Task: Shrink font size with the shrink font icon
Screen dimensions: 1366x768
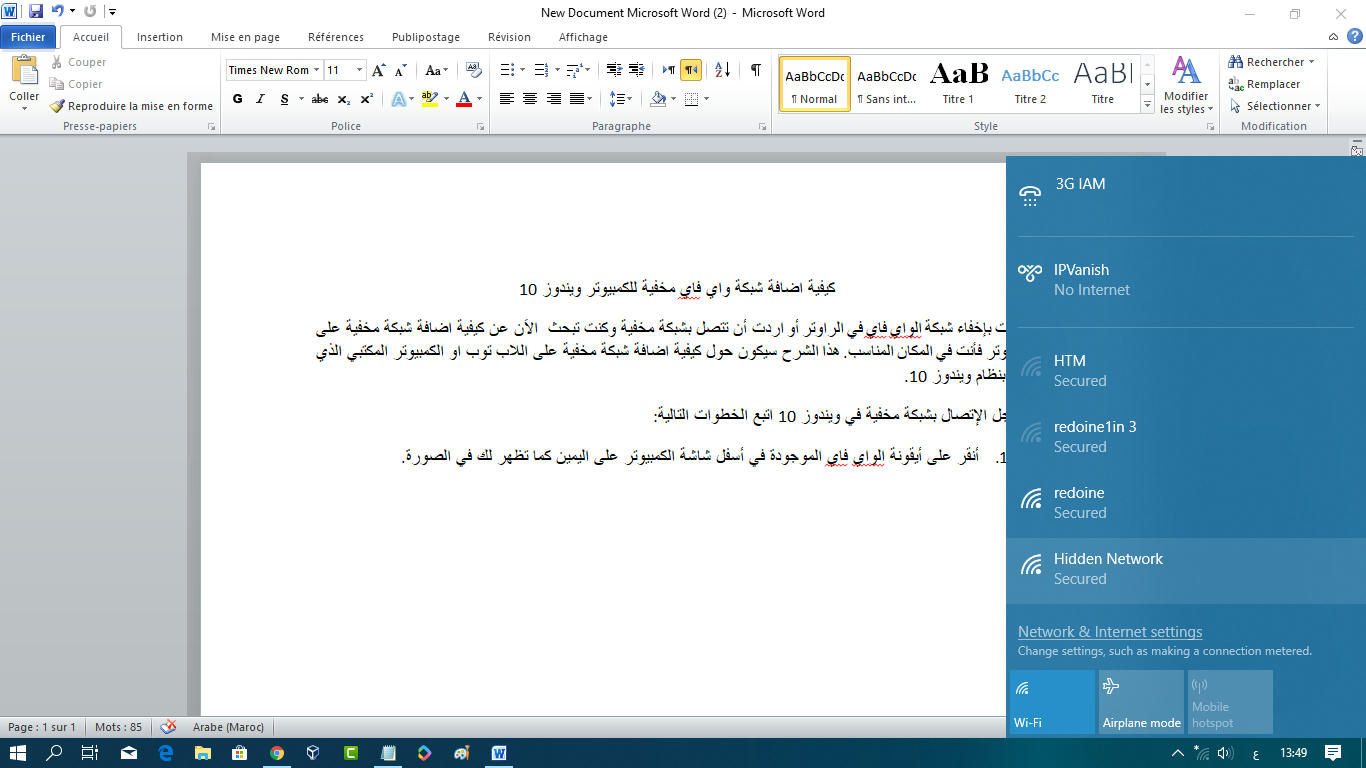Action: tap(401, 70)
